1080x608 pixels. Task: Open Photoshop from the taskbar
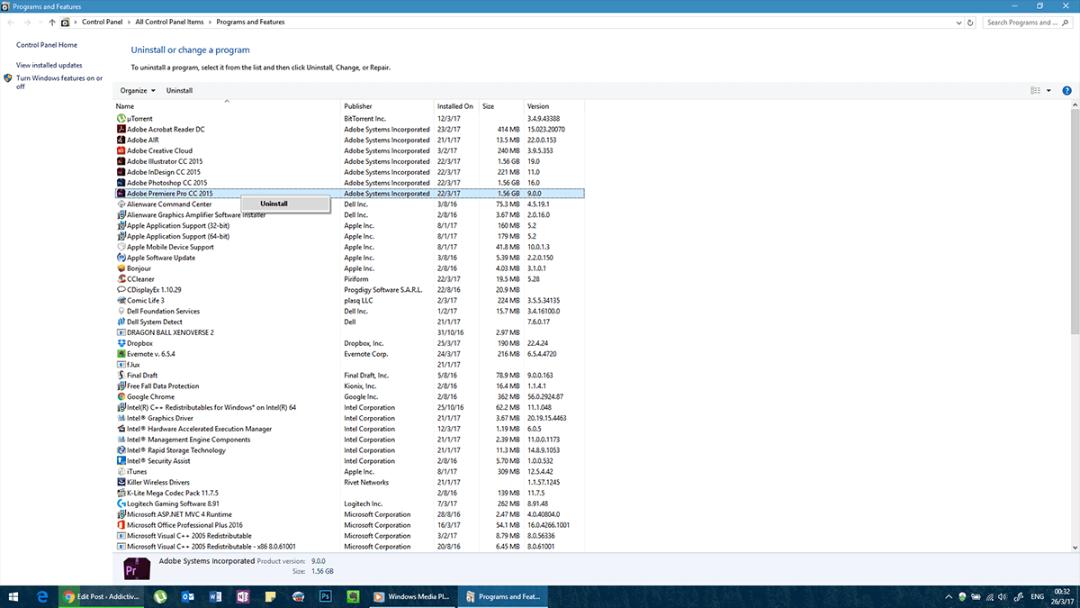coord(325,596)
